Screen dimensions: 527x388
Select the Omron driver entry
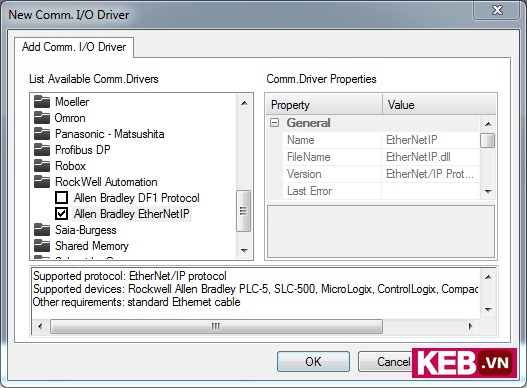(70, 118)
